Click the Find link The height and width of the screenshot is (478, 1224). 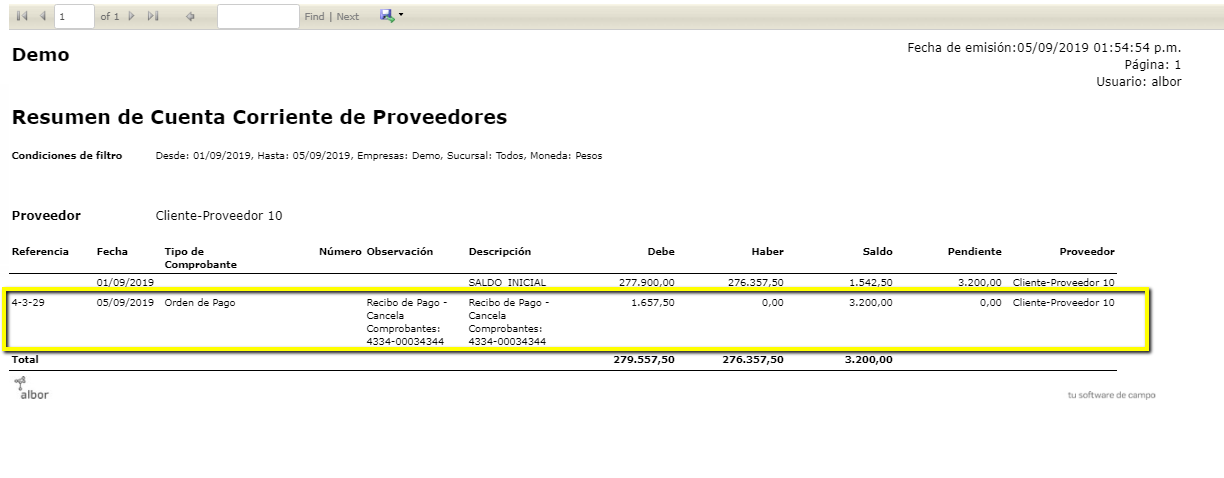[x=314, y=17]
